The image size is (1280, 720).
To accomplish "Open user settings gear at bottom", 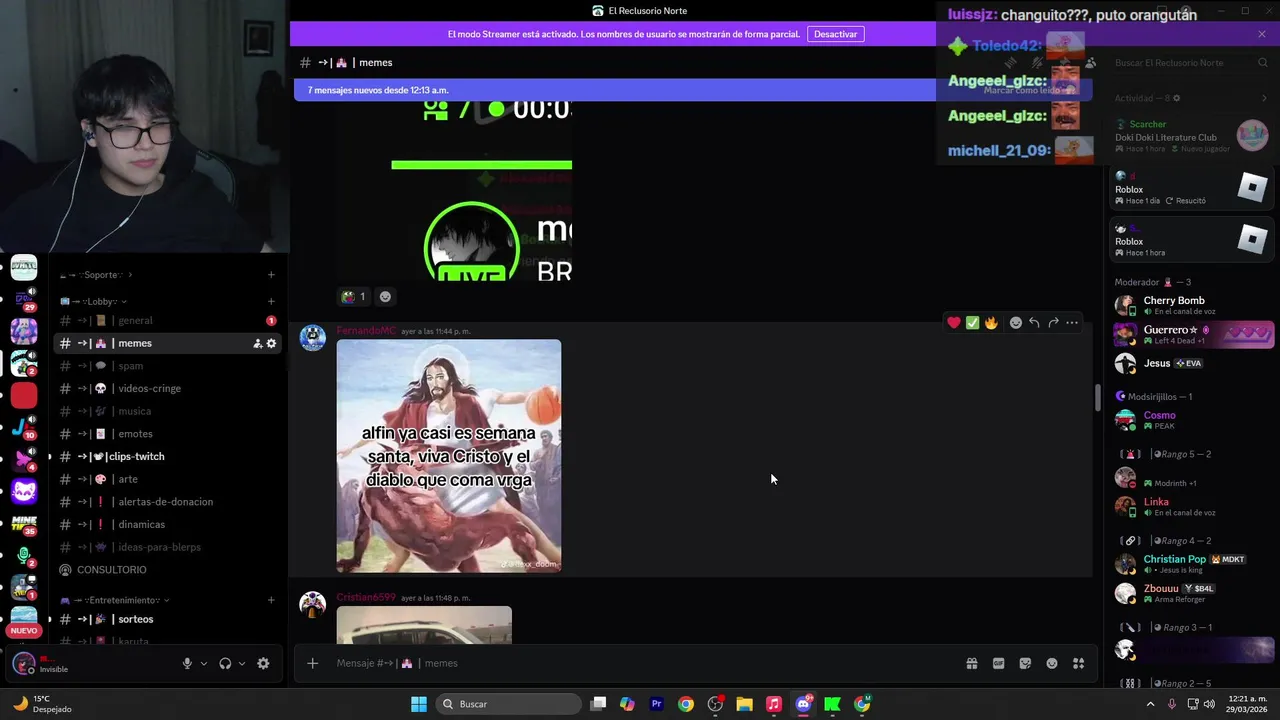I will pos(263,663).
